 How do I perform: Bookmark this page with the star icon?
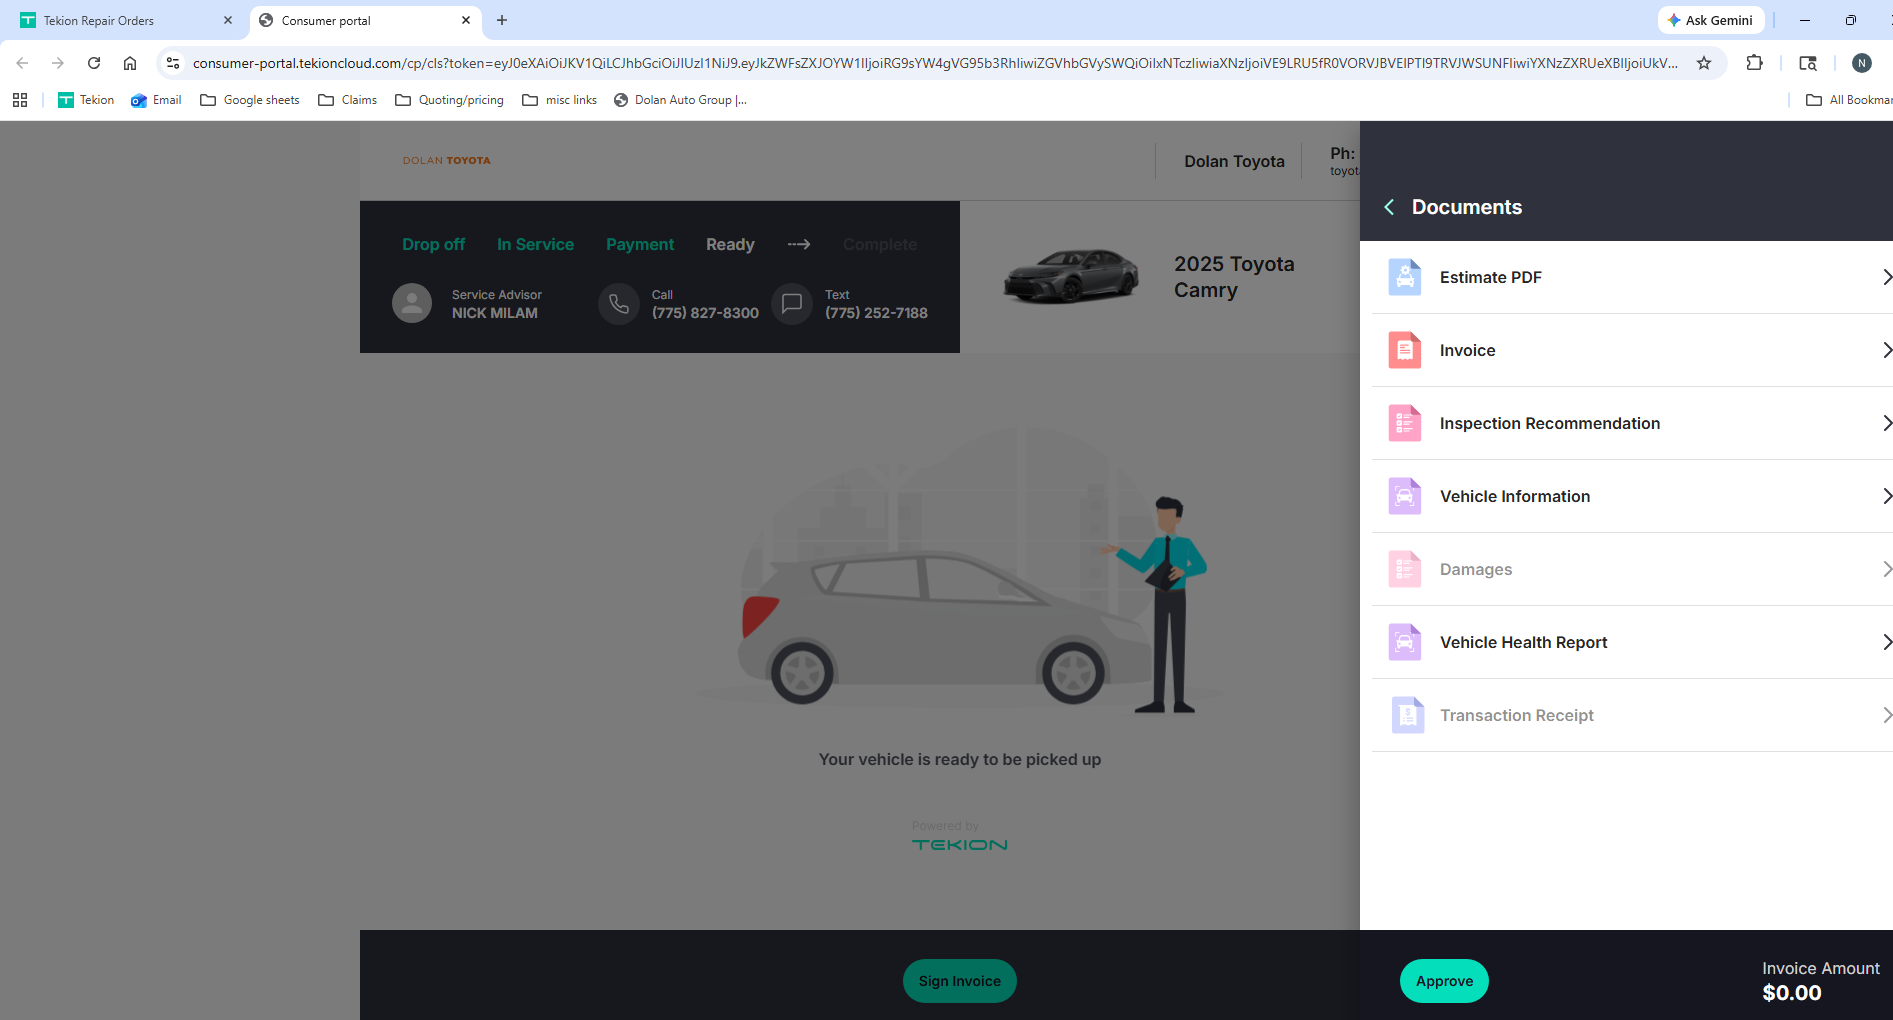click(x=1704, y=63)
